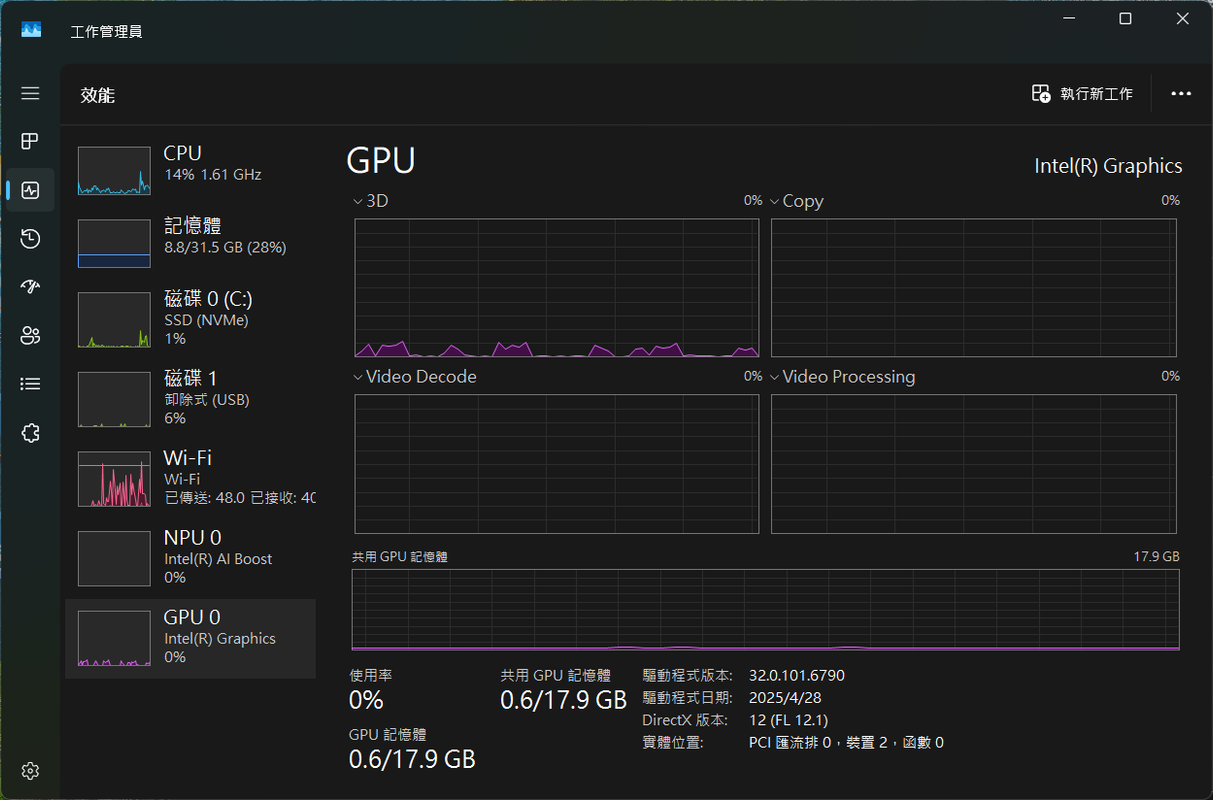Click driver date 2025/4/28
1213x800 pixels.
(785, 698)
